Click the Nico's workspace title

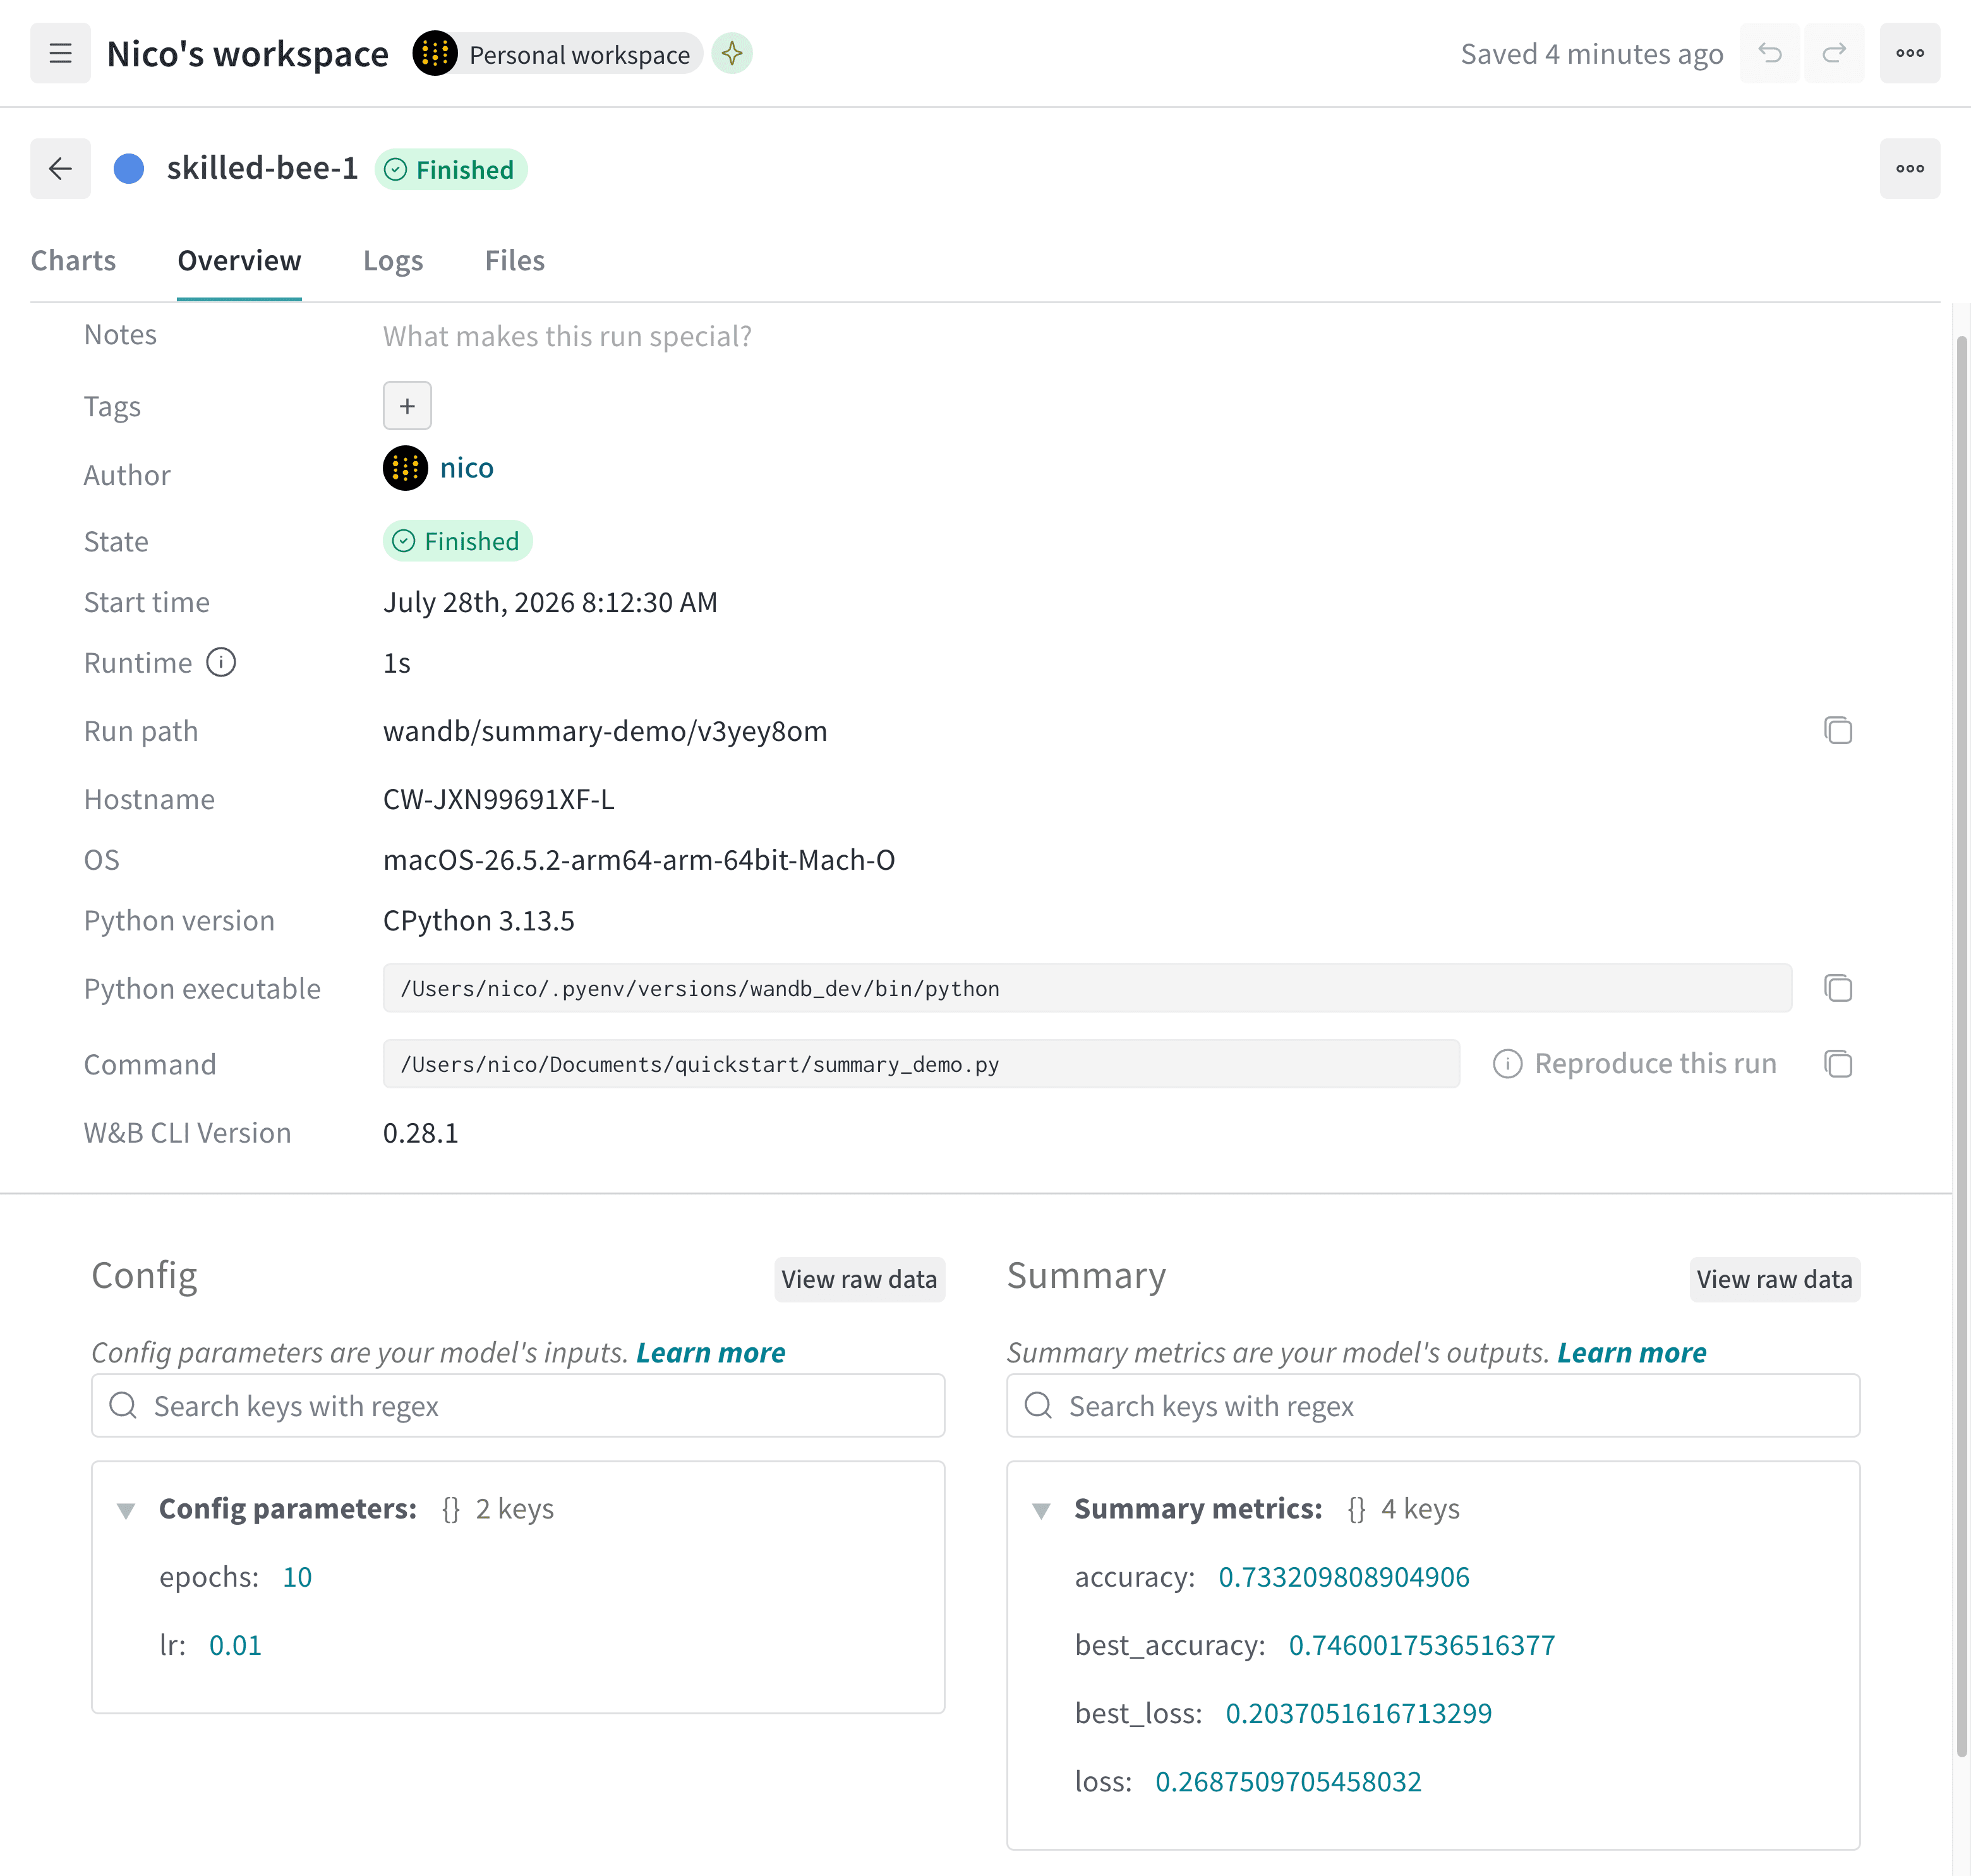(x=247, y=54)
